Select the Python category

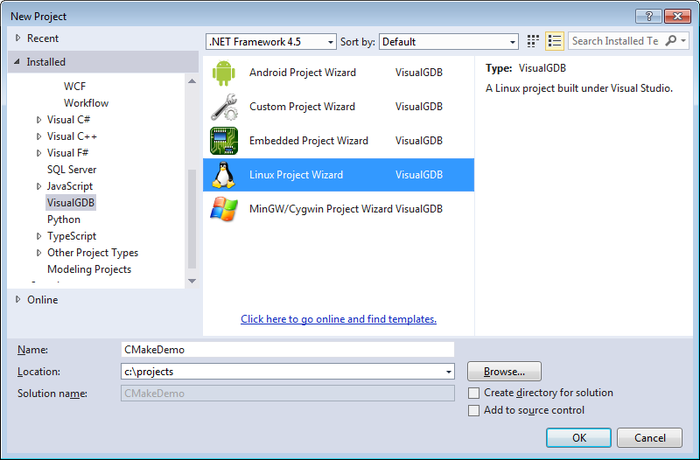click(64, 220)
